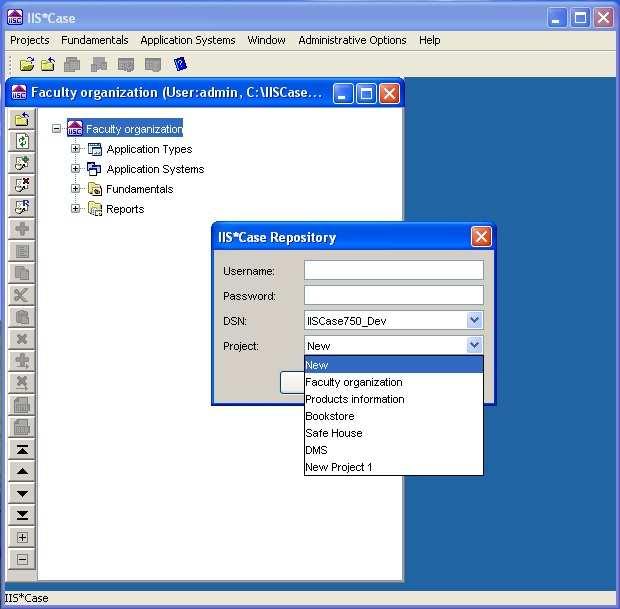Viewport: 620px width, 609px height.
Task: Choose New Project 1 in Project list
Action: coord(394,467)
